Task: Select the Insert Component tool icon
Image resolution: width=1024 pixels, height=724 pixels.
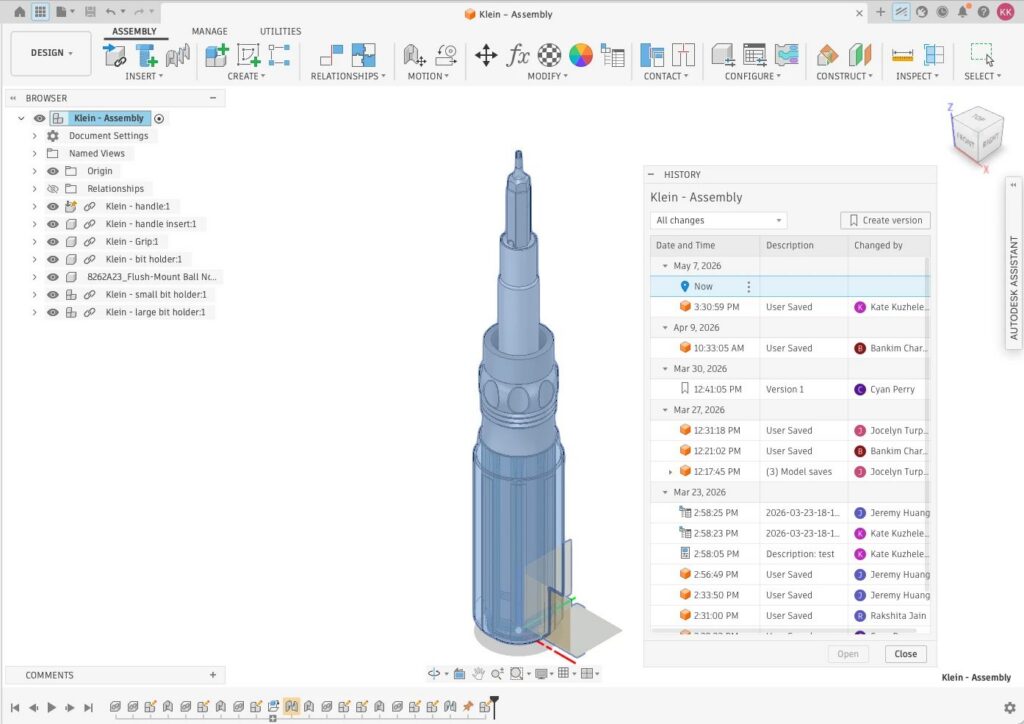Action: (114, 55)
